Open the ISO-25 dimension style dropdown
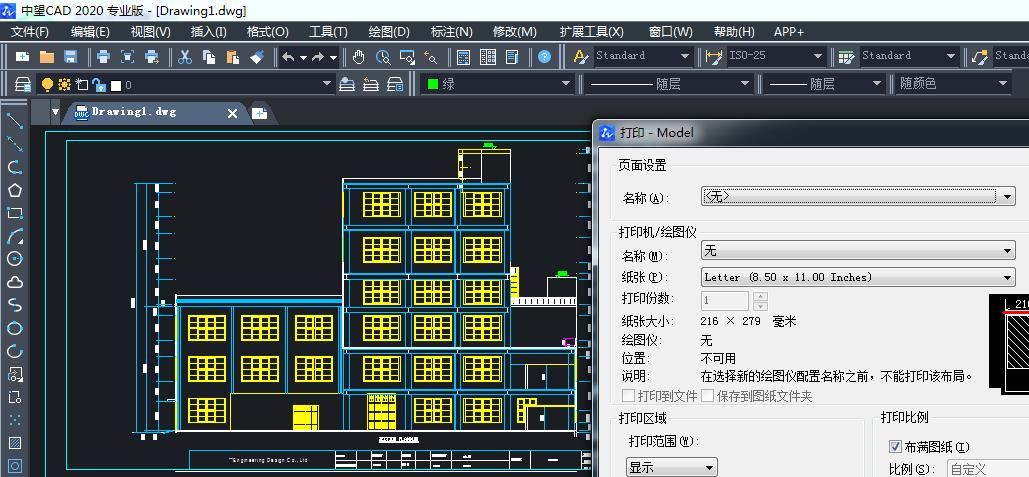The image size is (1029, 477). pos(818,56)
